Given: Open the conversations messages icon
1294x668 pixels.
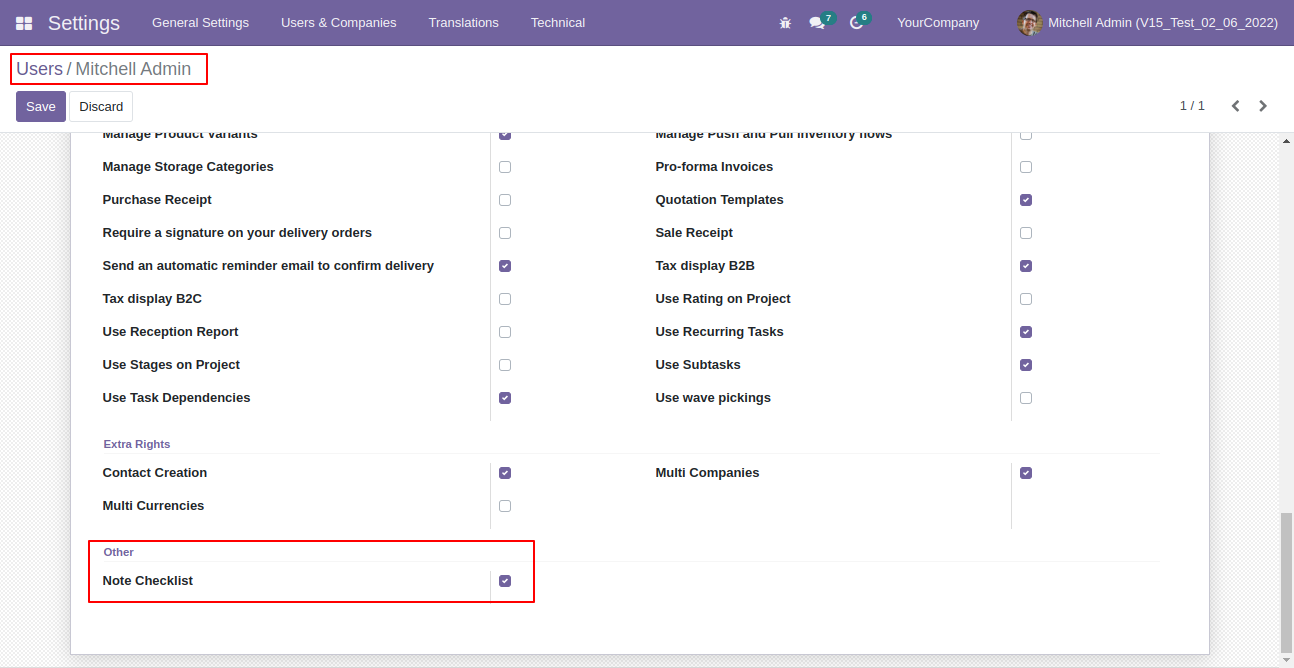Looking at the screenshot, I should pyautogui.click(x=817, y=22).
